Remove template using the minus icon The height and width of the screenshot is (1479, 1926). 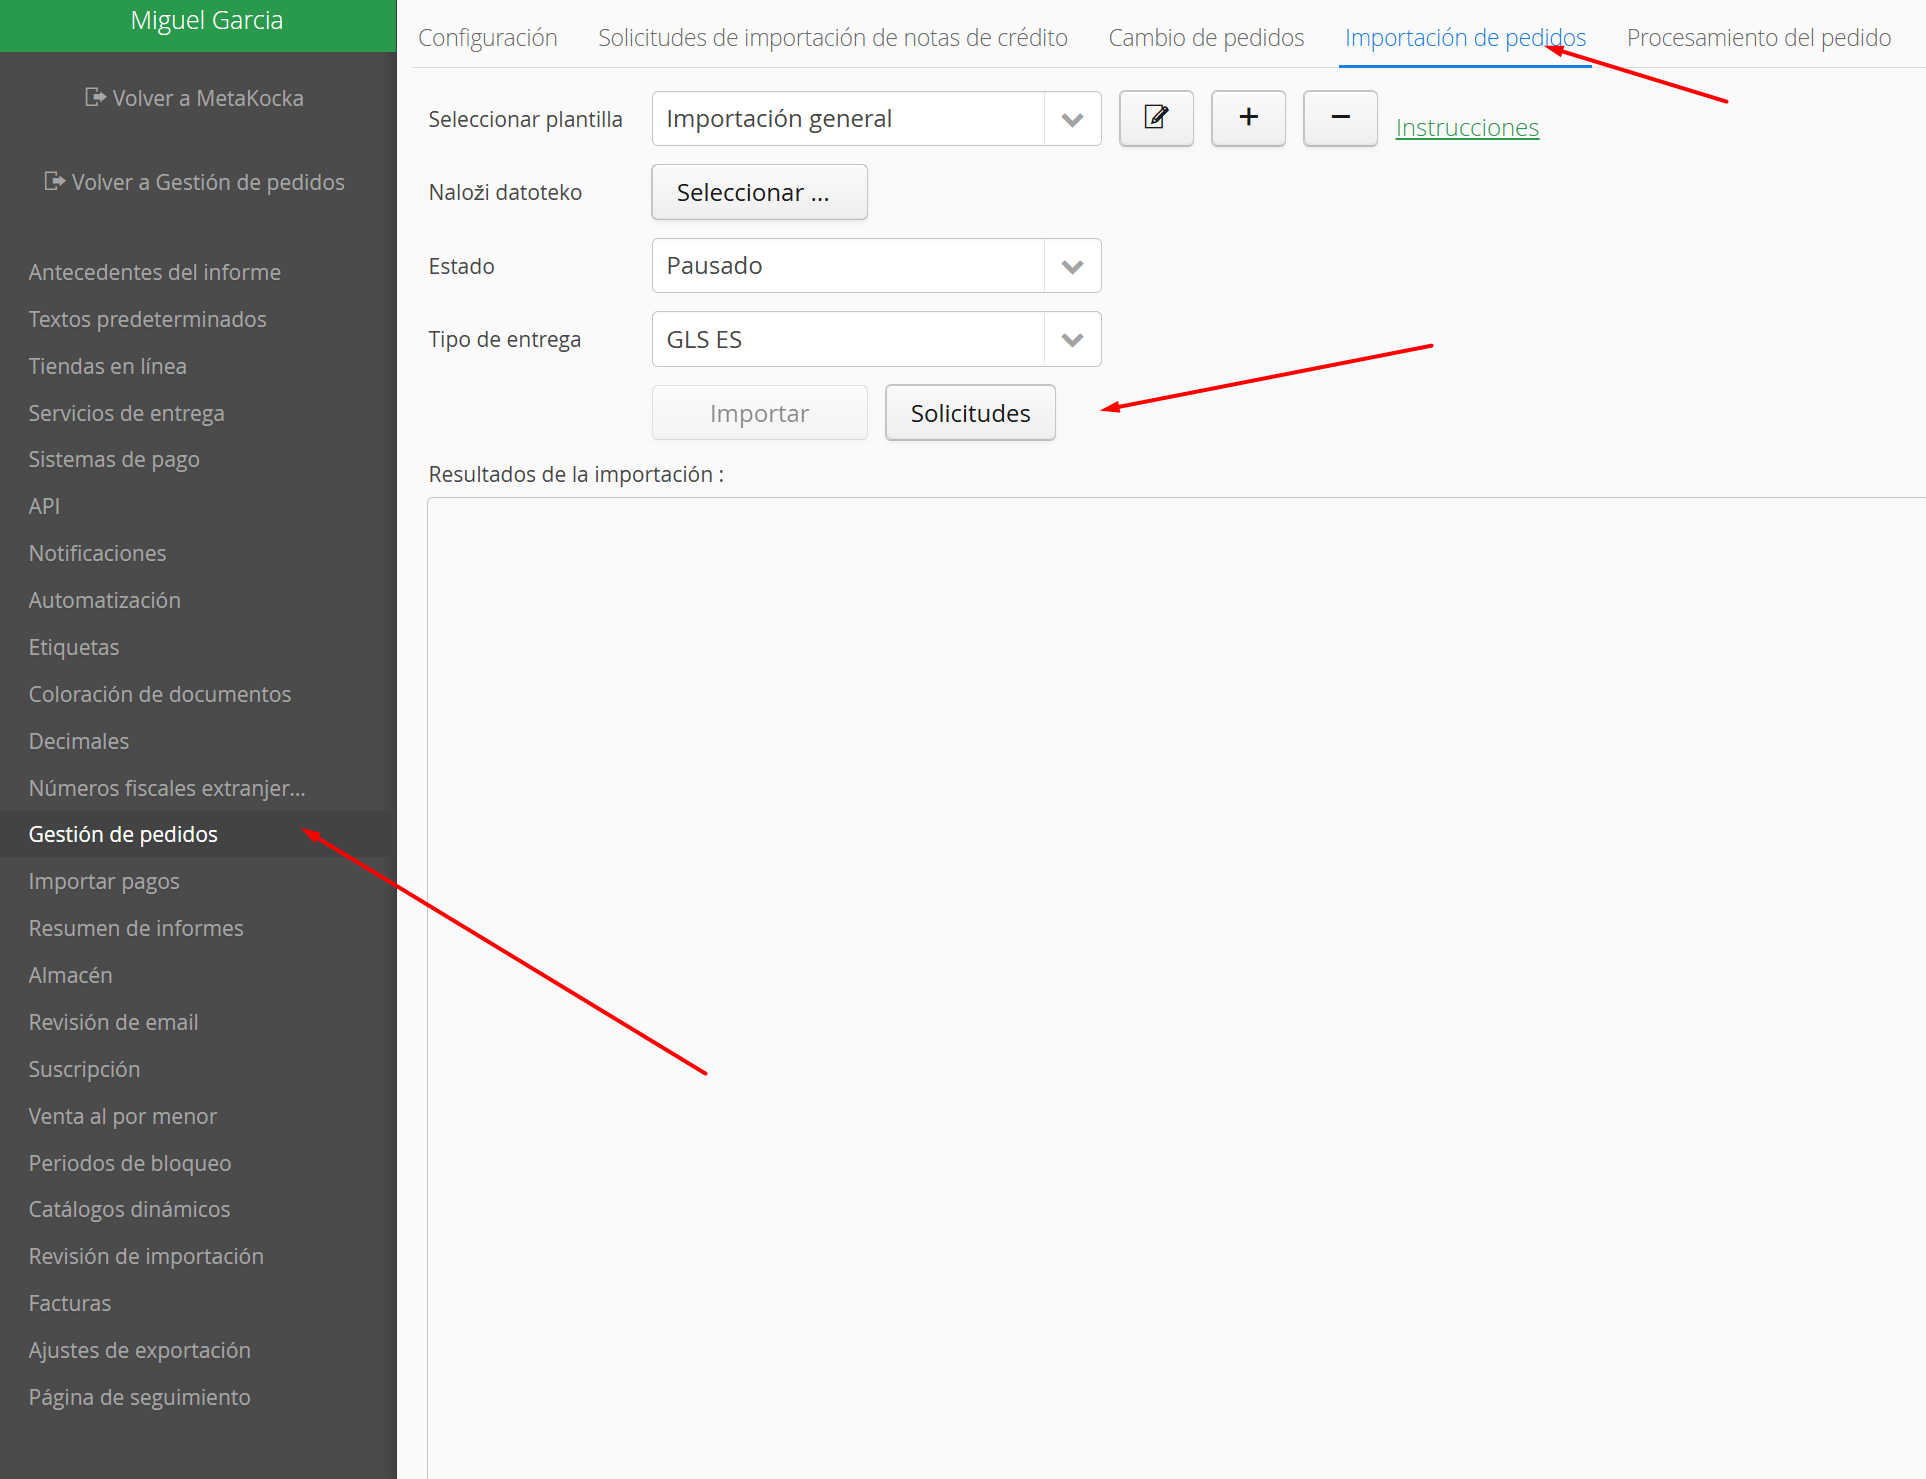[x=1340, y=118]
